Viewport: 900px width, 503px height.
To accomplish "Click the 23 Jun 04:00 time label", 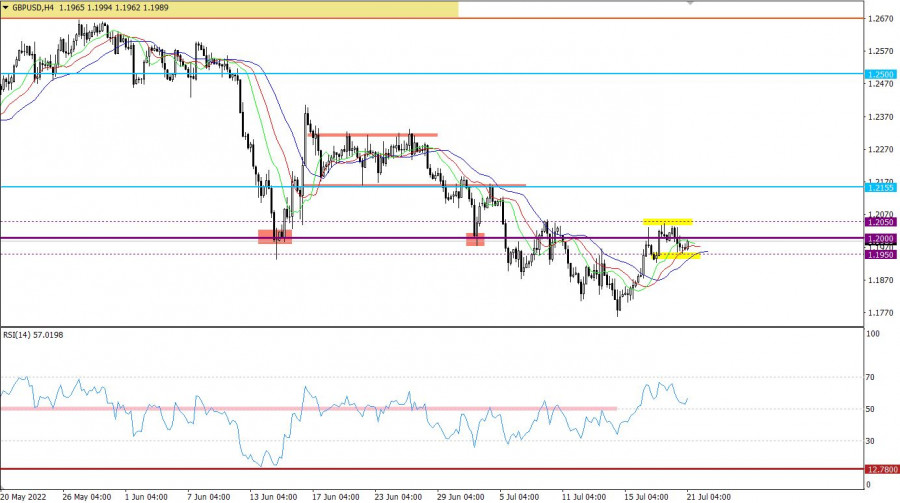I will click(398, 497).
